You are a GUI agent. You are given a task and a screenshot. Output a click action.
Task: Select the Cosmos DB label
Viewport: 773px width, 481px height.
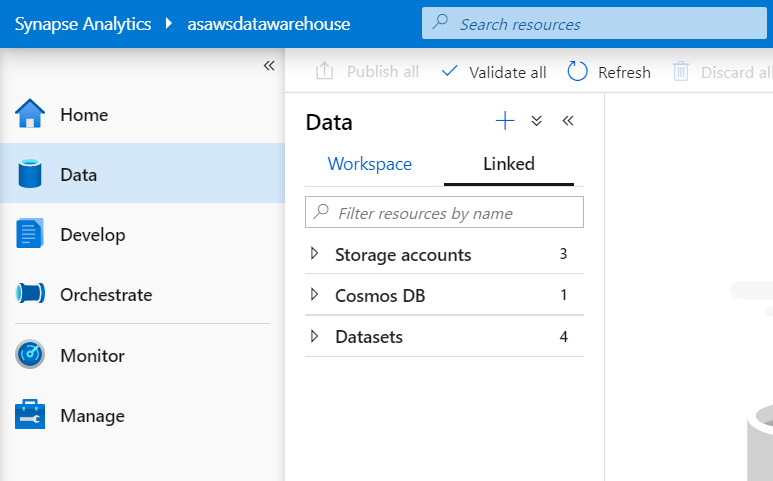click(x=380, y=296)
